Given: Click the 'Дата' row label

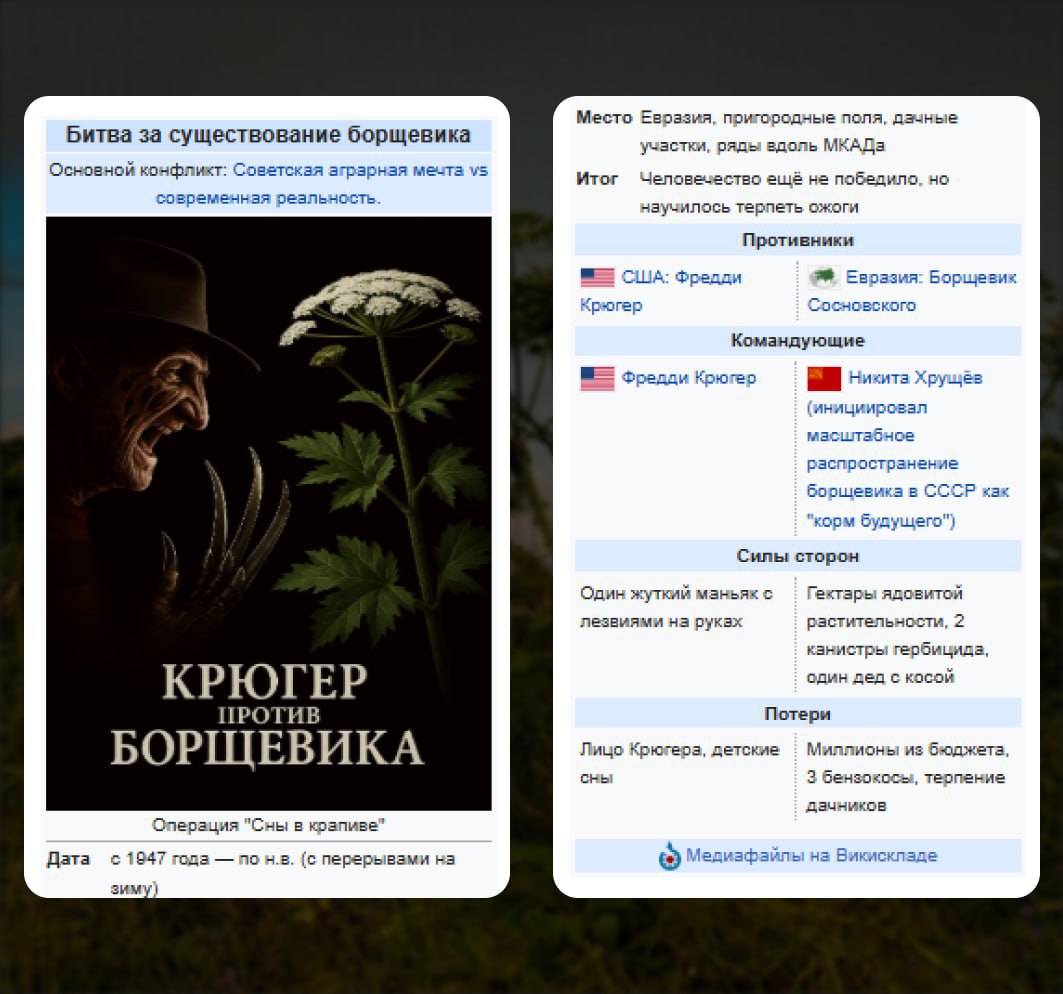Looking at the screenshot, I should (68, 859).
